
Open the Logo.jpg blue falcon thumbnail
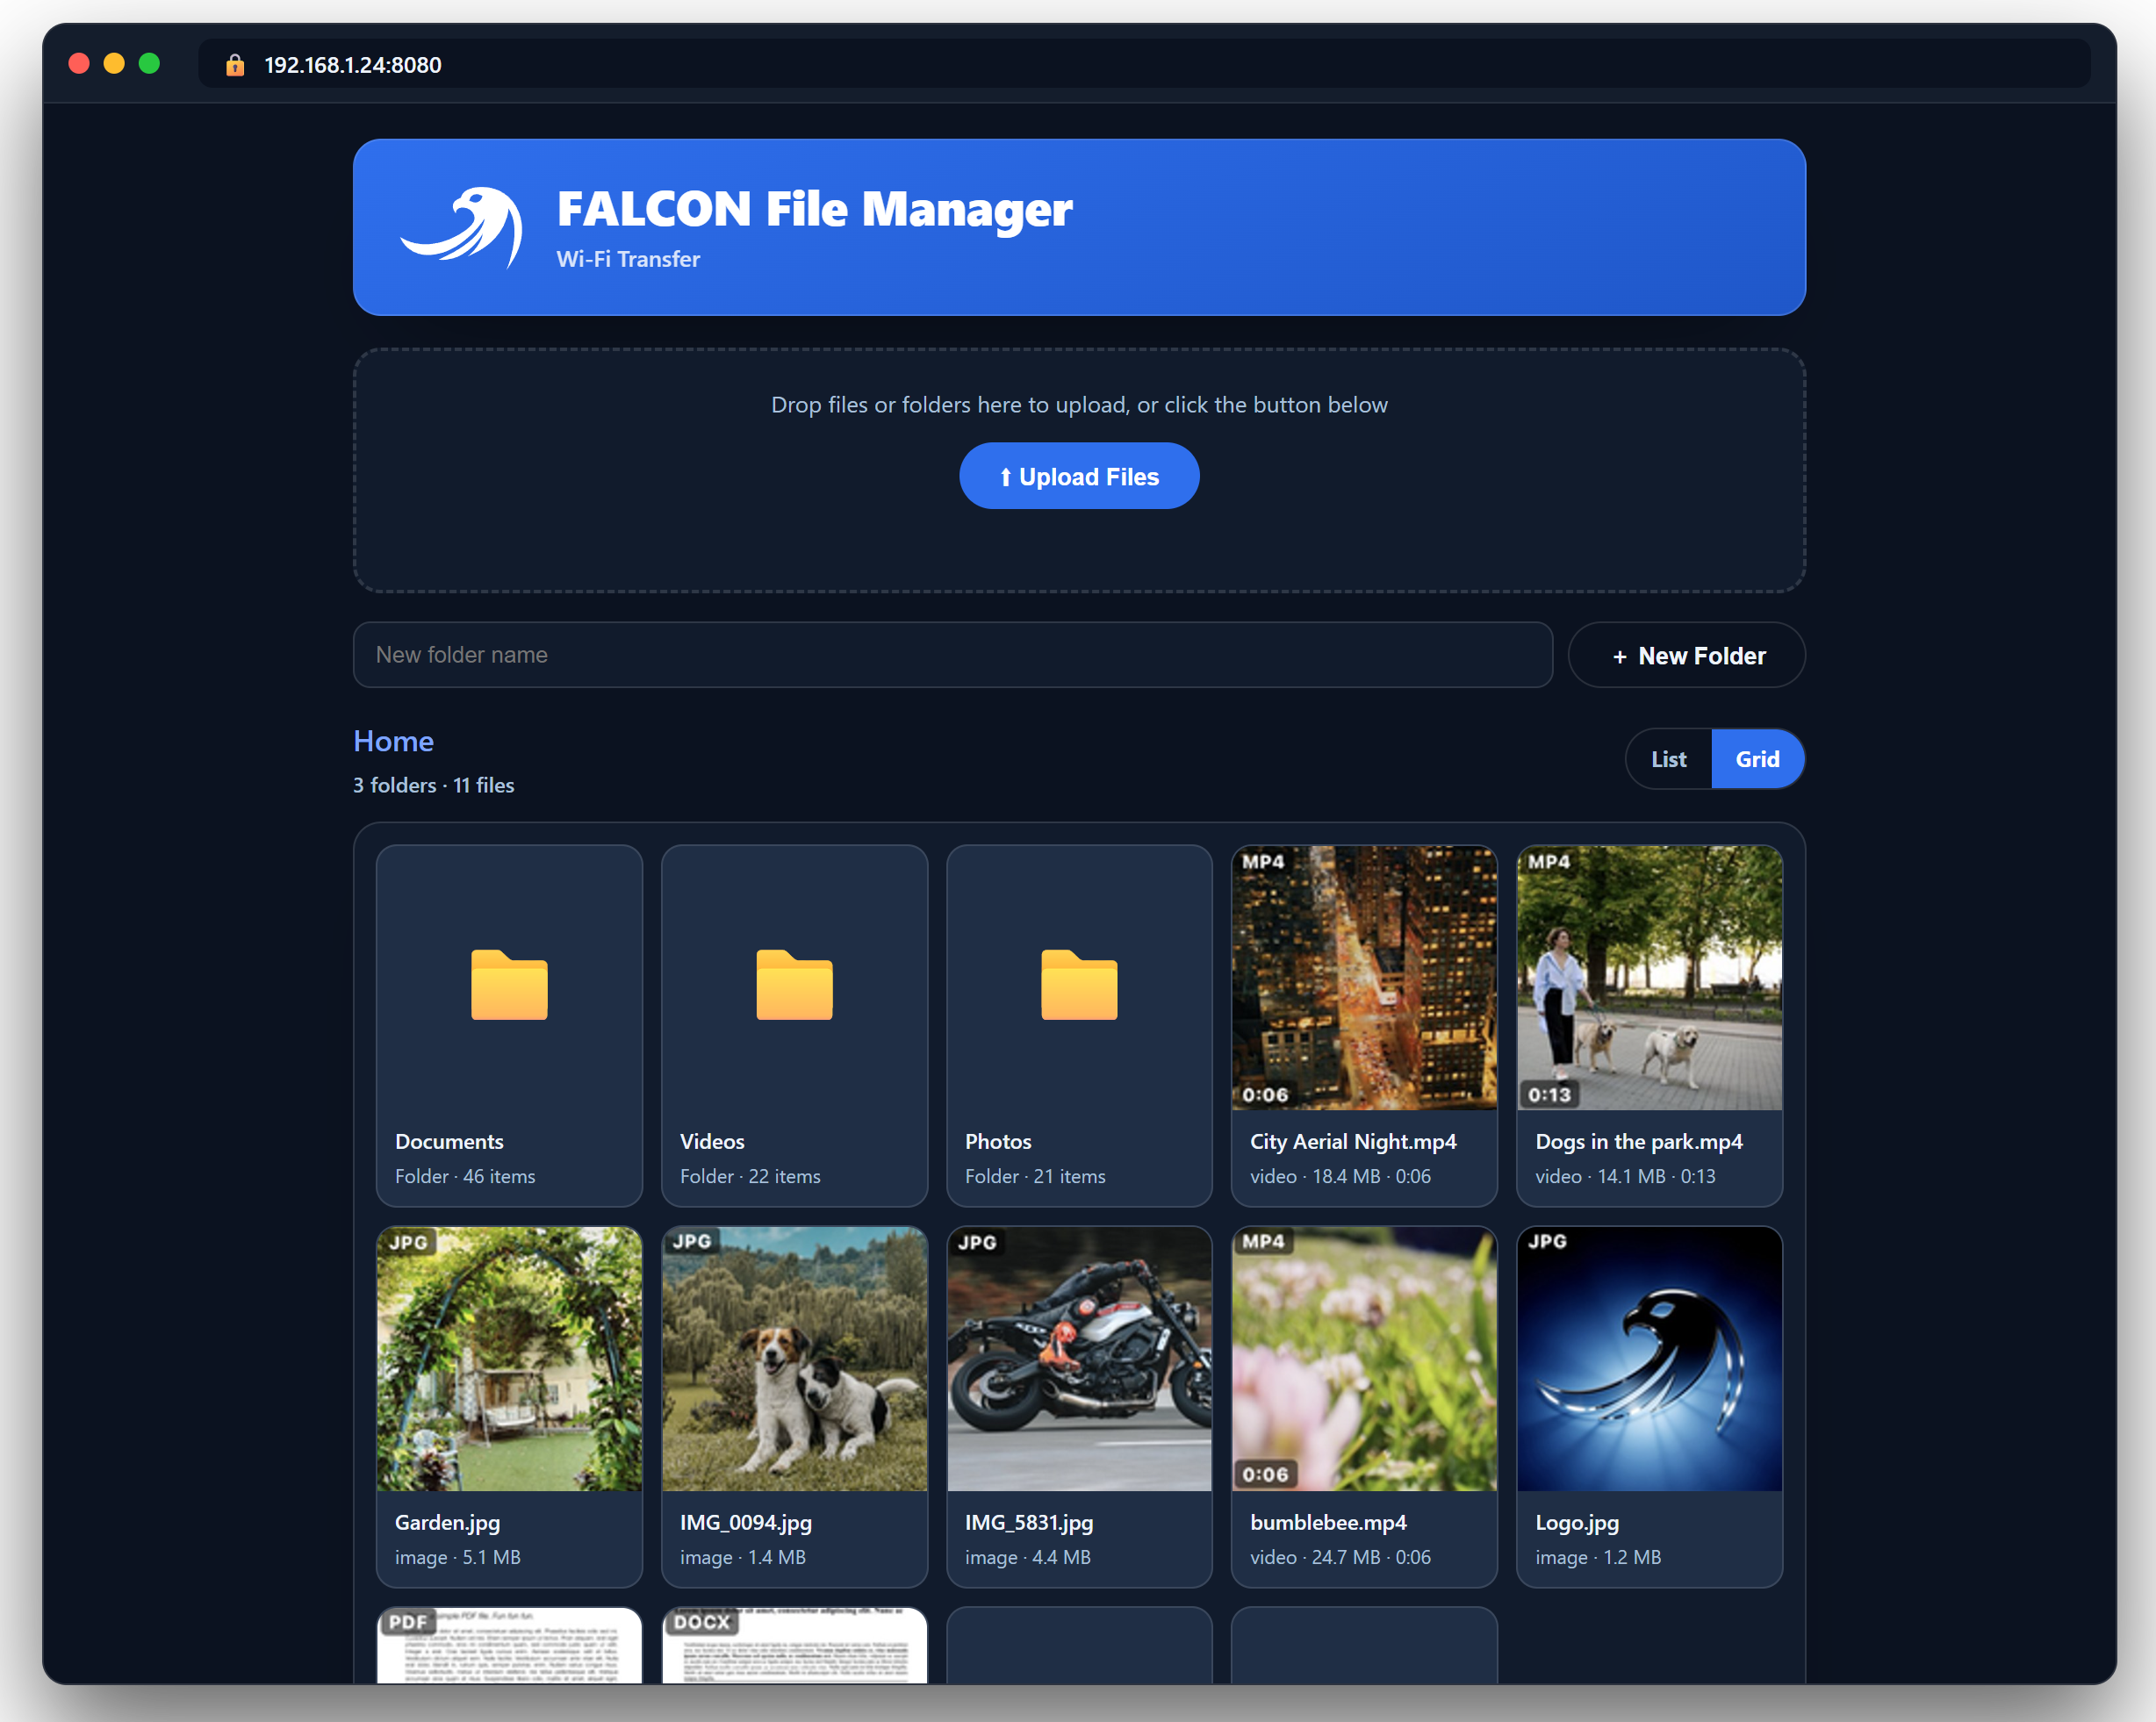point(1649,1359)
